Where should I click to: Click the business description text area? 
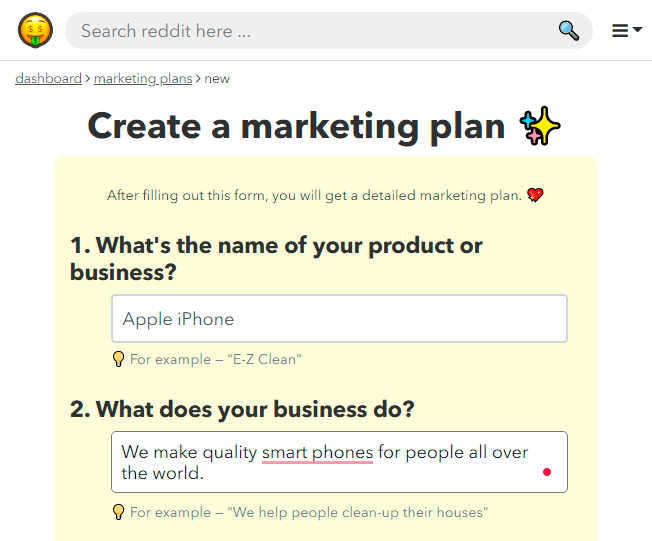pos(339,462)
